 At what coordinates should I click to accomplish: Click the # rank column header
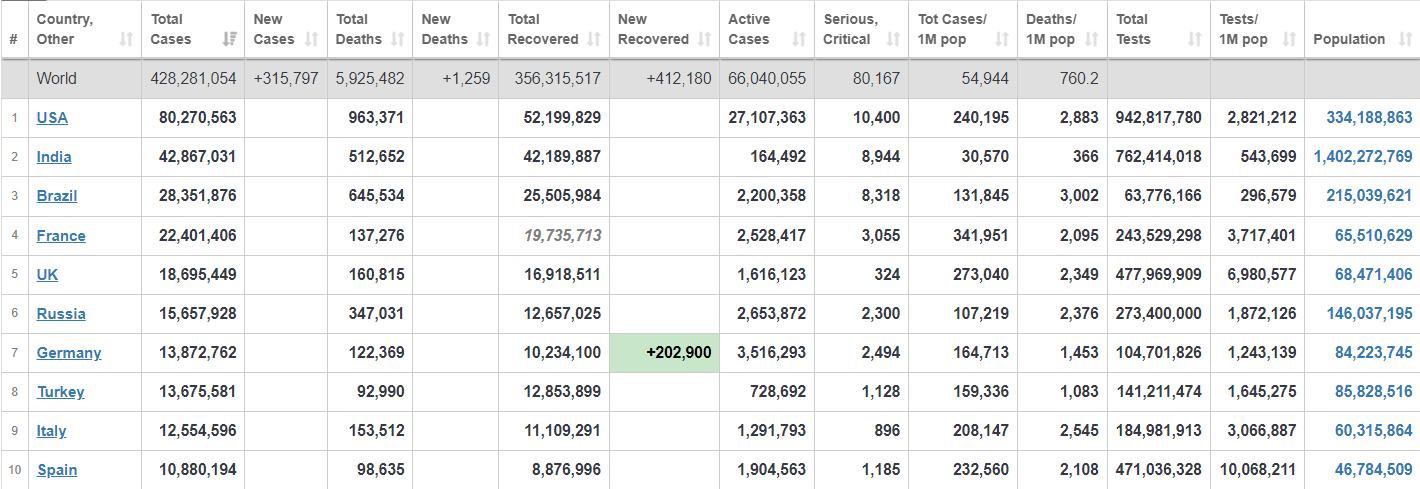pyautogui.click(x=14, y=39)
